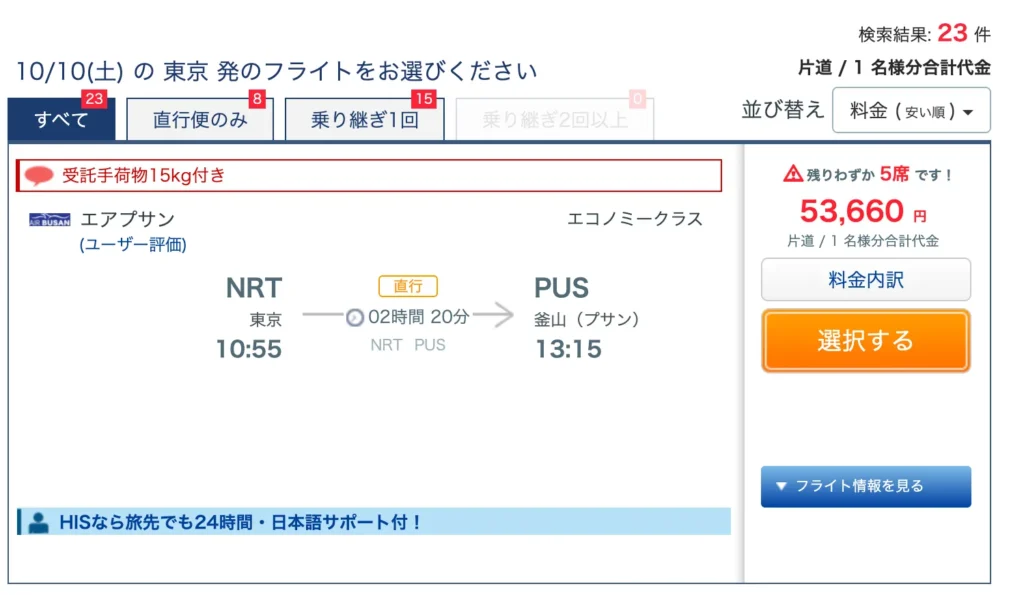This screenshot has width=1024, height=595.
Task: Click the Air Busan airline logo
Action: coord(50,219)
